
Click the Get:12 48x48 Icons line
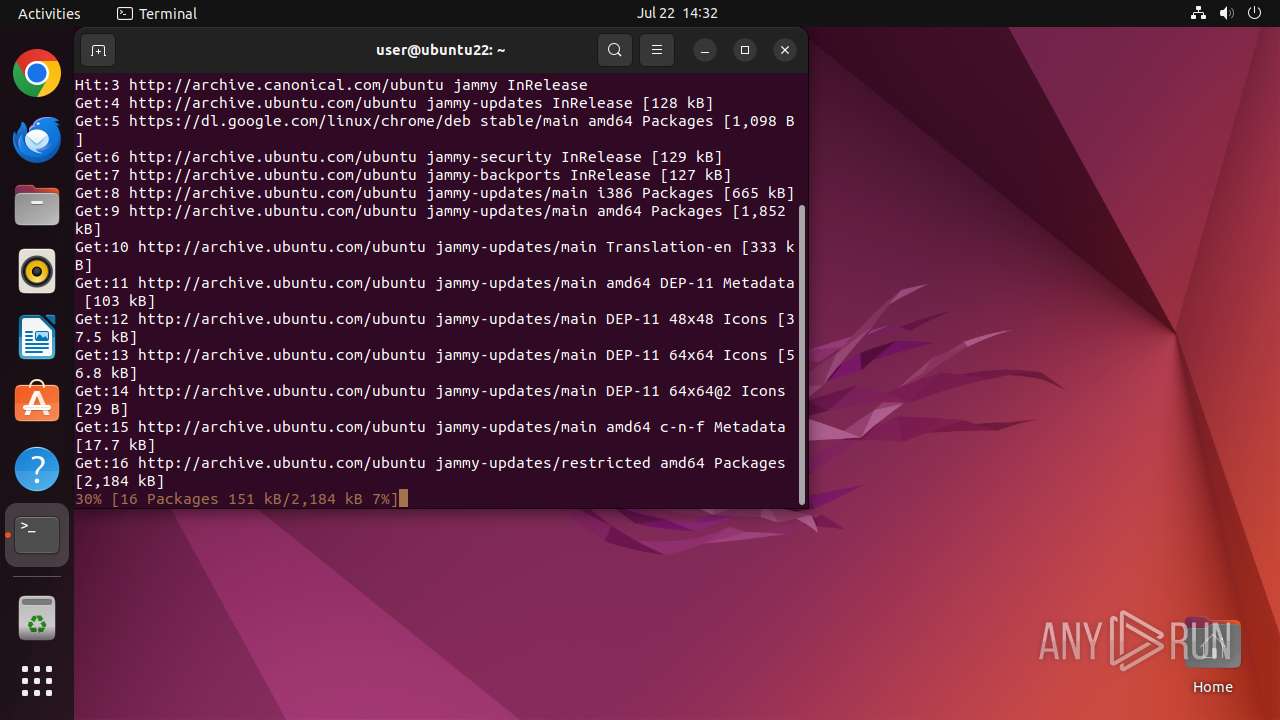tap(435, 328)
